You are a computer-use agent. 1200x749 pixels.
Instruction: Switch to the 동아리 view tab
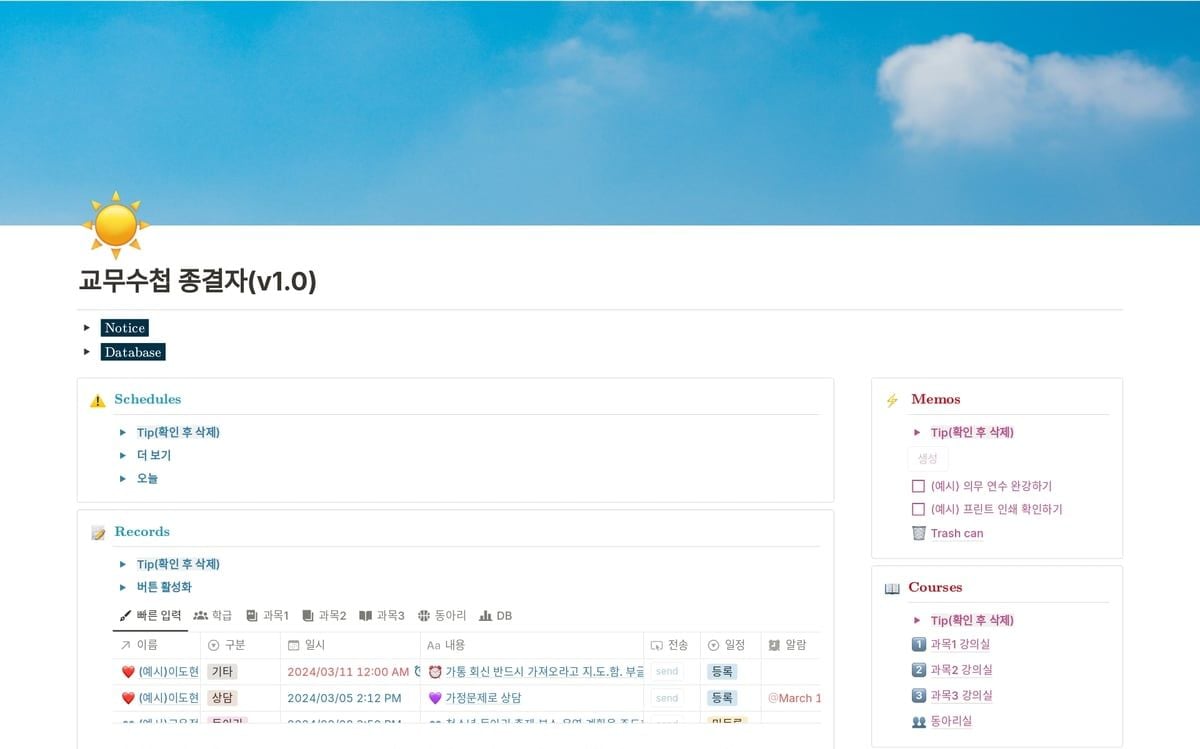tap(443, 616)
